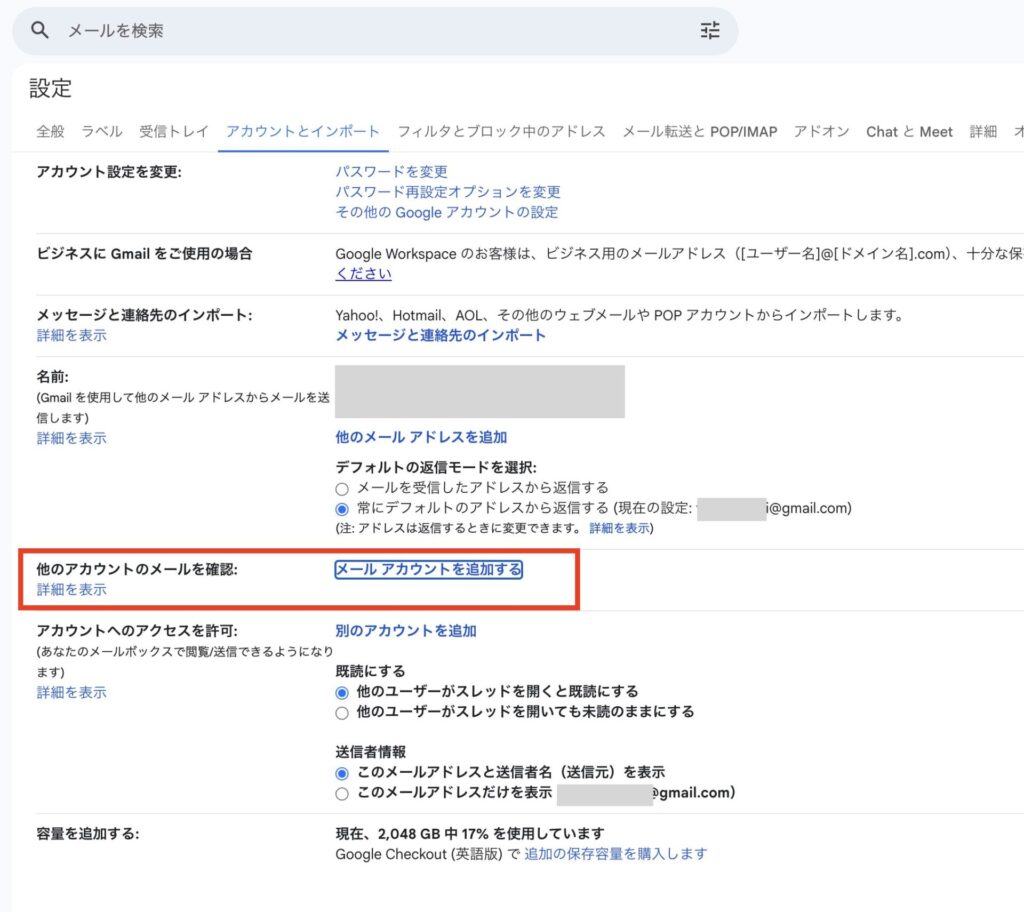Image resolution: width=1024 pixels, height=912 pixels.
Task: Open the Chat と Meet tab
Action: click(909, 132)
